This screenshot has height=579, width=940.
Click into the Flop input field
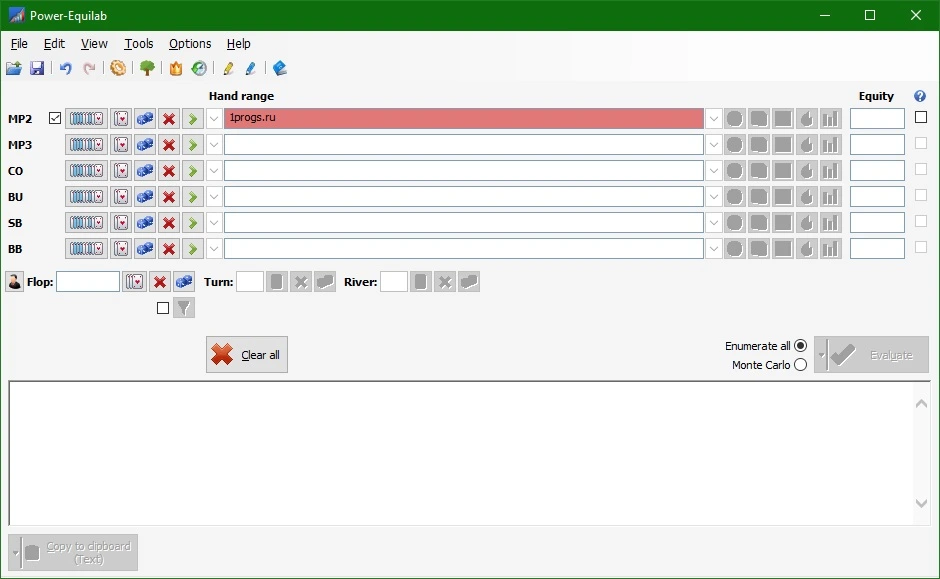point(88,282)
